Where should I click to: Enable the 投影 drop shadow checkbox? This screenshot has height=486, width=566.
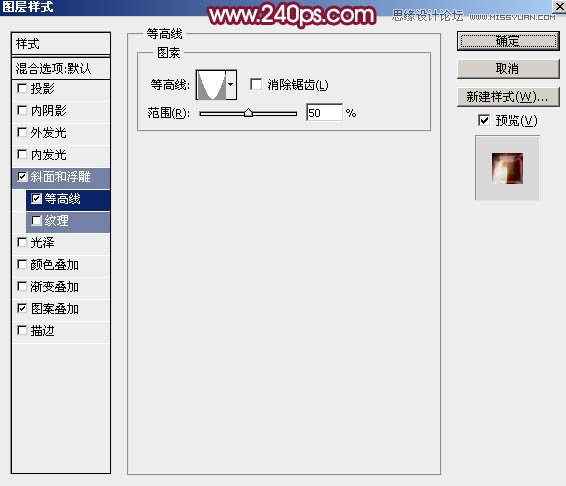(x=22, y=88)
